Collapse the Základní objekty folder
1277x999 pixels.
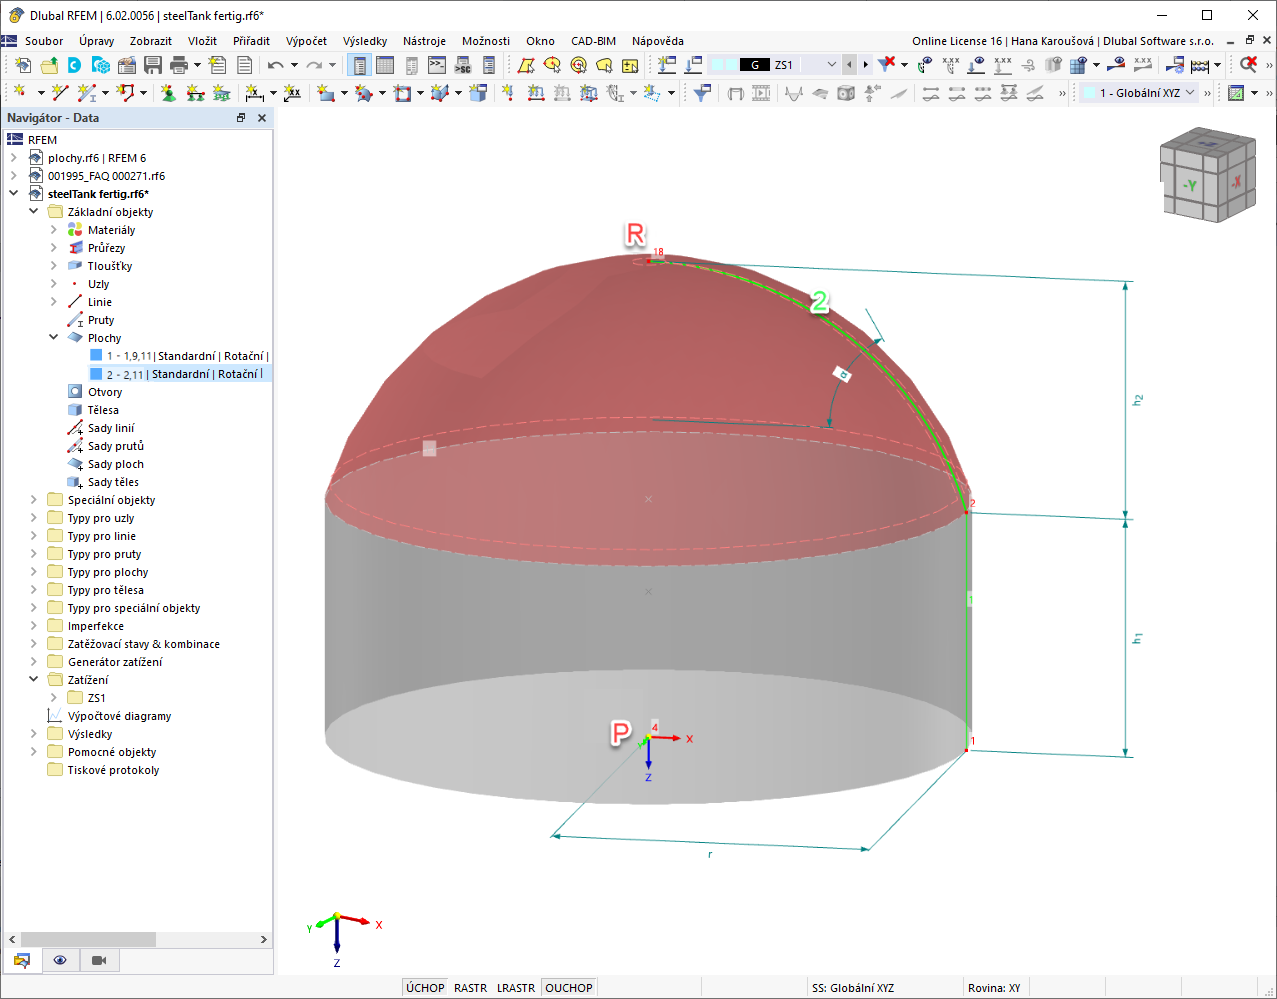tap(34, 212)
